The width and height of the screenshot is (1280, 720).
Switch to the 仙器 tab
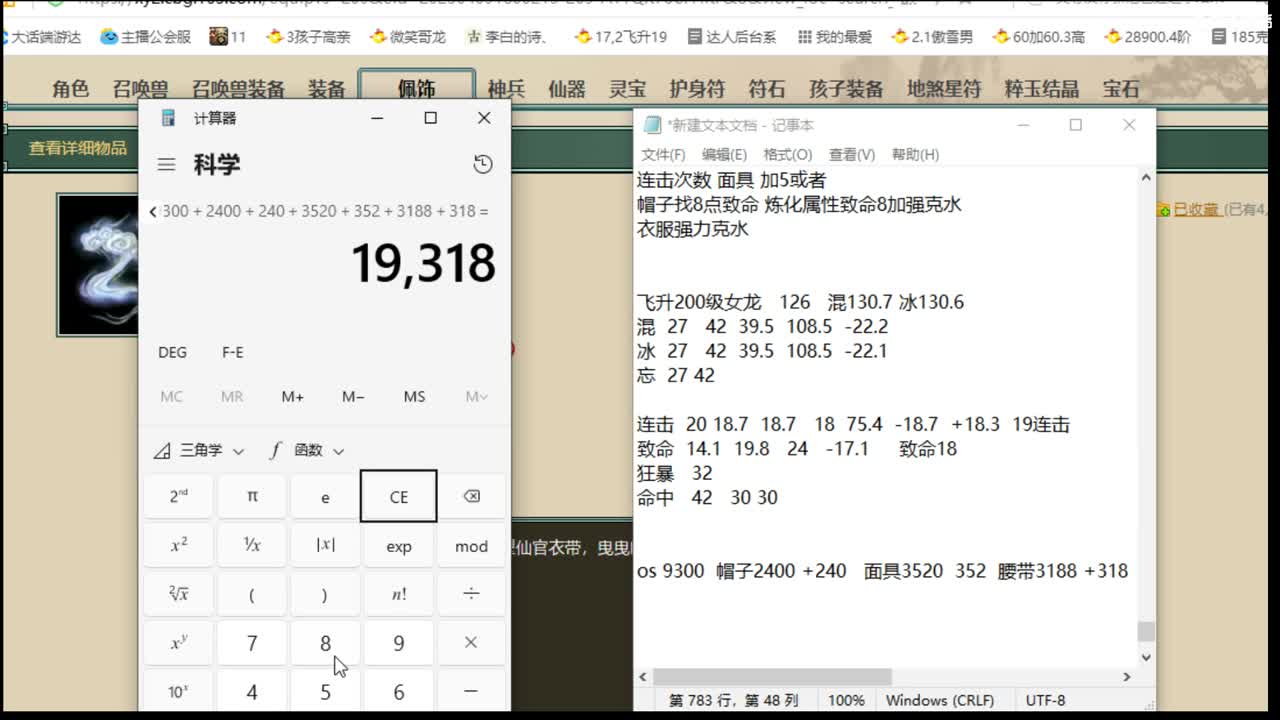point(566,89)
